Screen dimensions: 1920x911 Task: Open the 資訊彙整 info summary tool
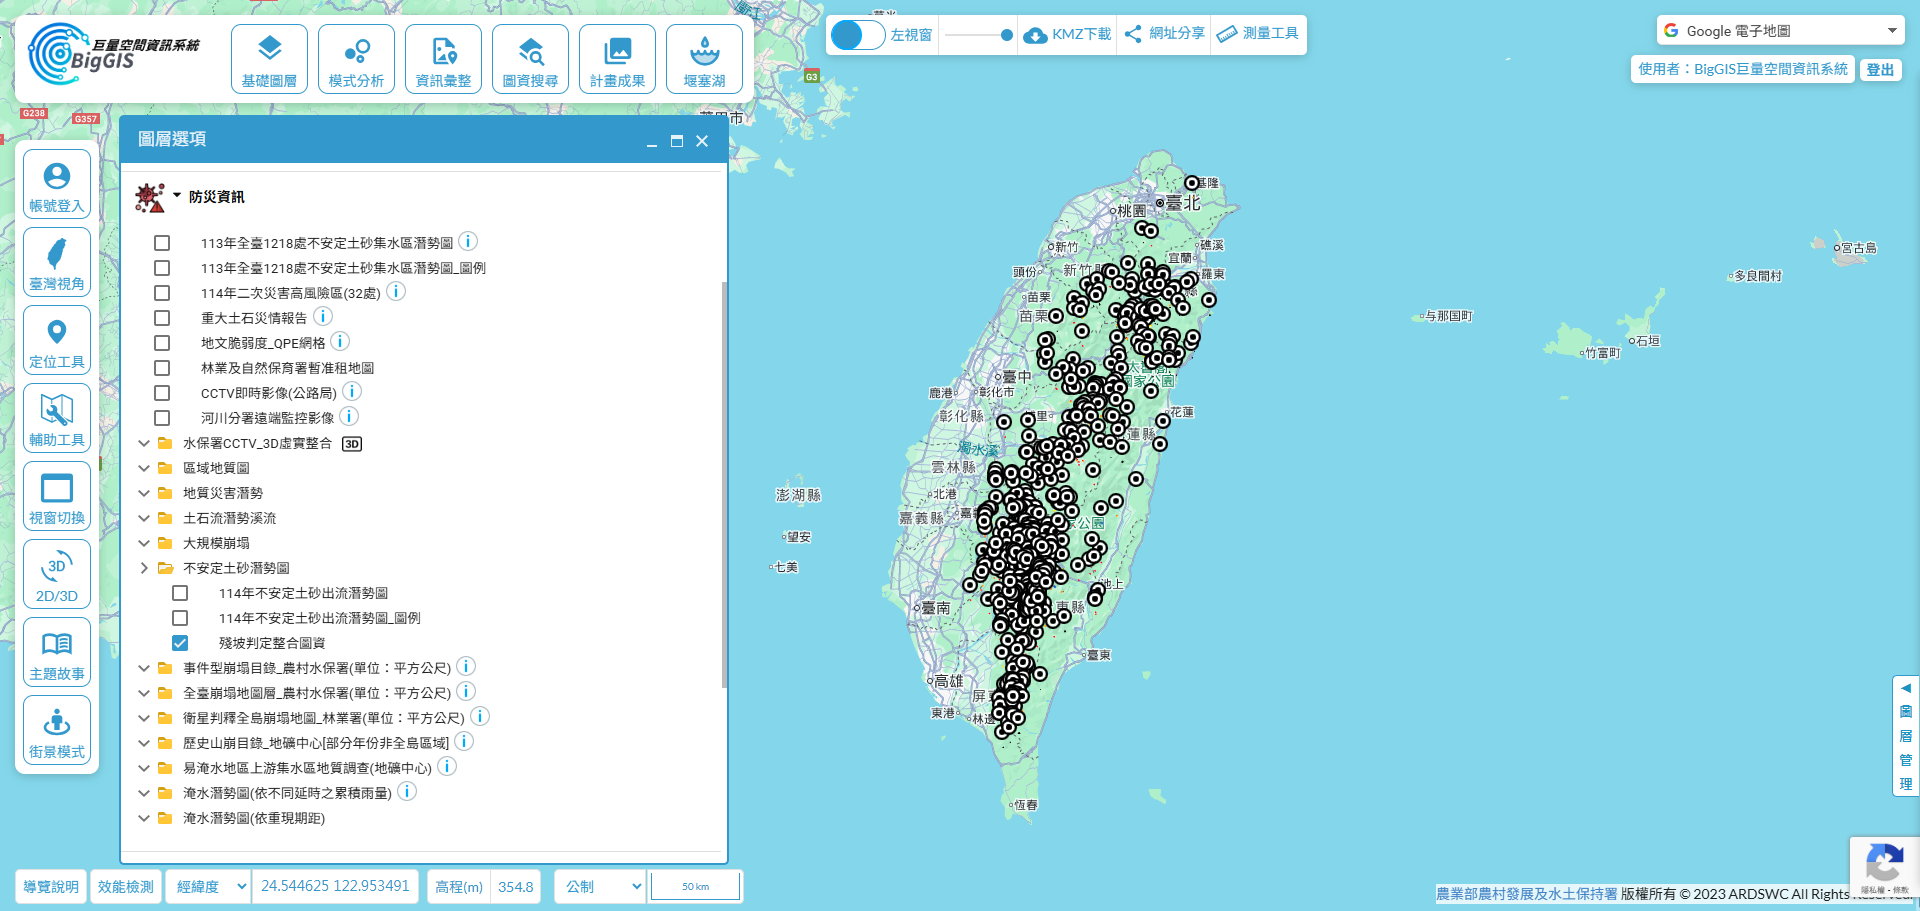click(443, 59)
